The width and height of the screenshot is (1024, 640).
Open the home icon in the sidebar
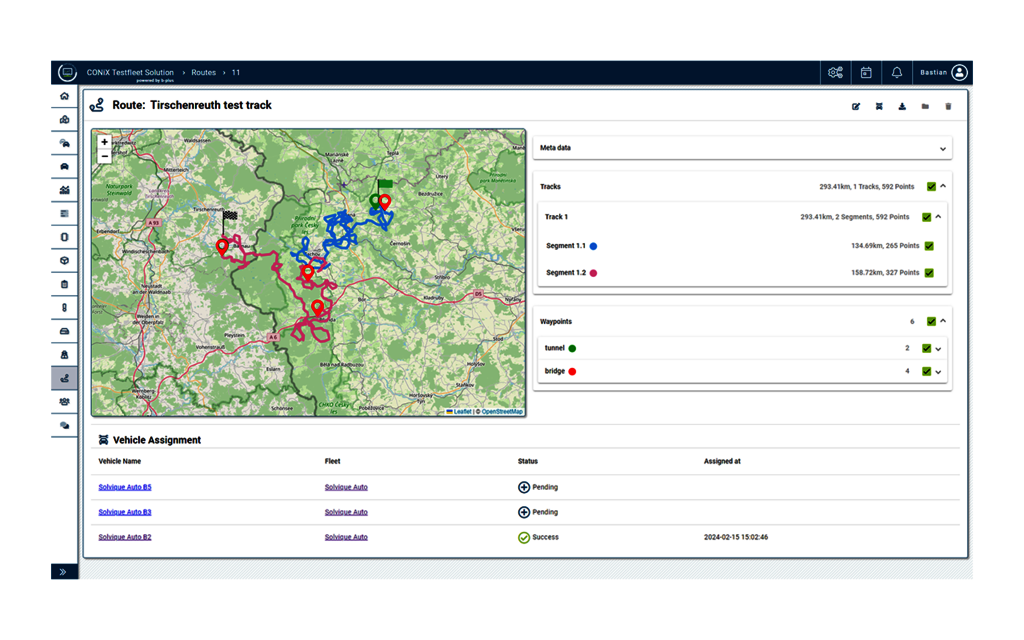click(64, 96)
